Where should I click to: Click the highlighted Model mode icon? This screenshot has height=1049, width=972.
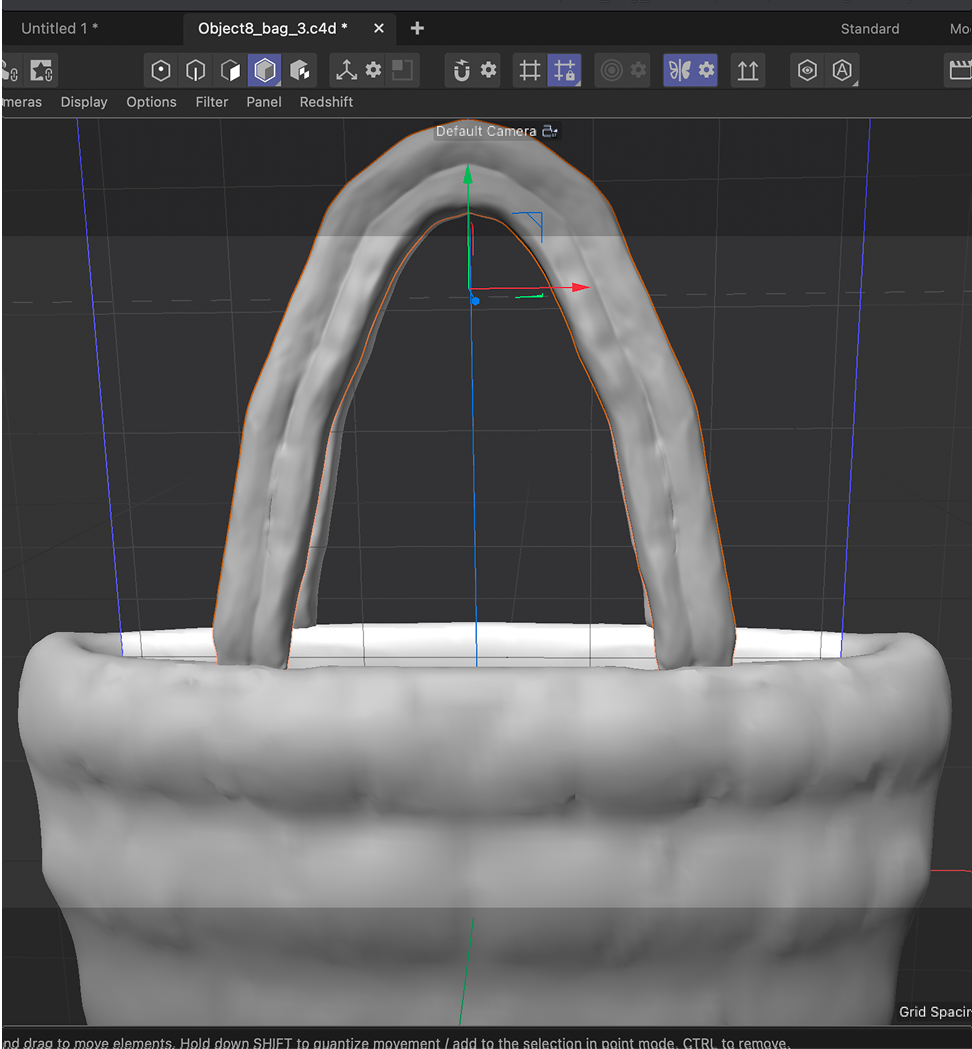[x=263, y=70]
